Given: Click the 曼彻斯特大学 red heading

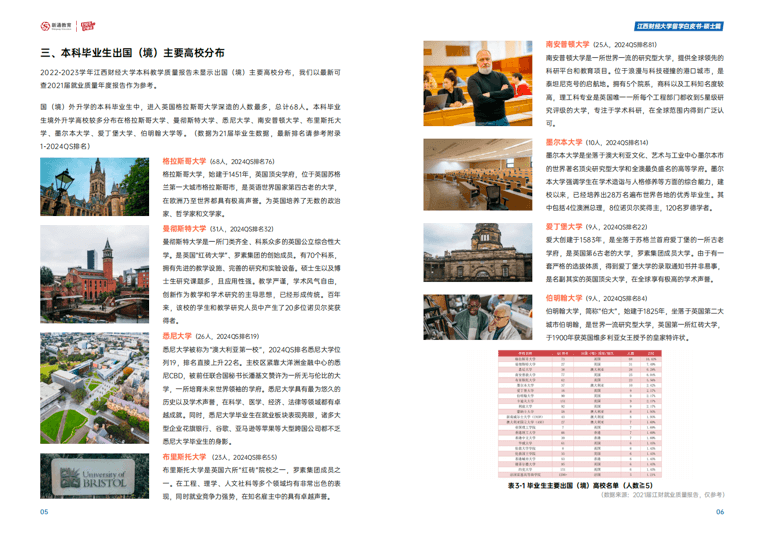Looking at the screenshot, I should pyautogui.click(x=184, y=229).
